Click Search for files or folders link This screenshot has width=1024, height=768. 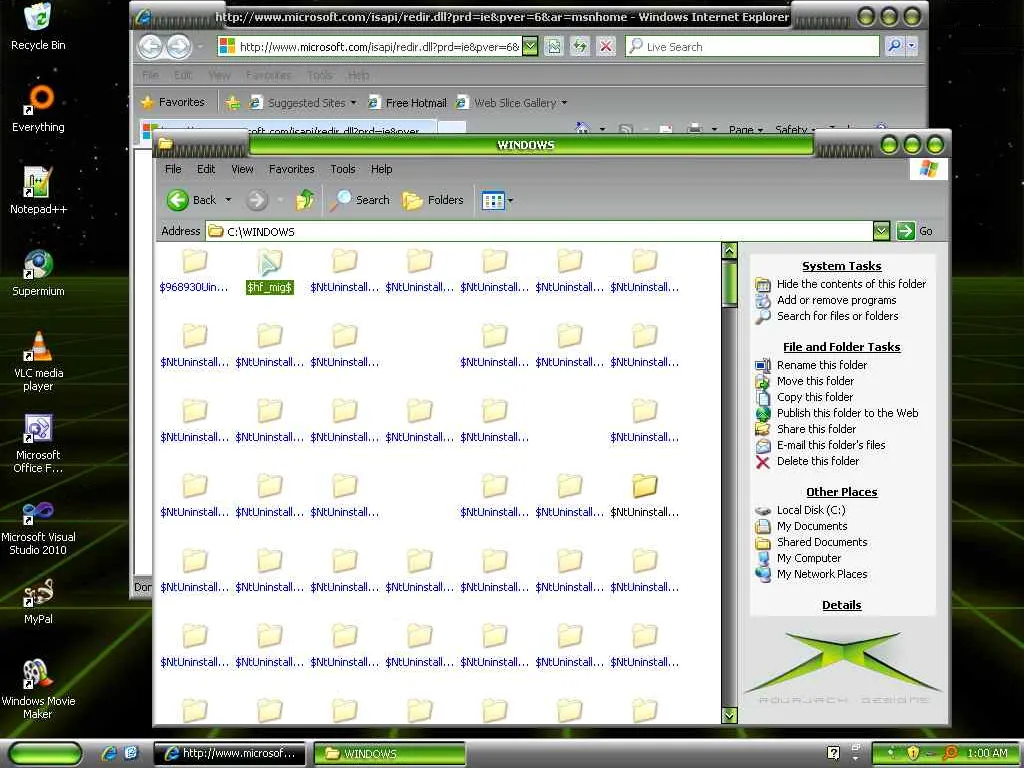point(837,316)
